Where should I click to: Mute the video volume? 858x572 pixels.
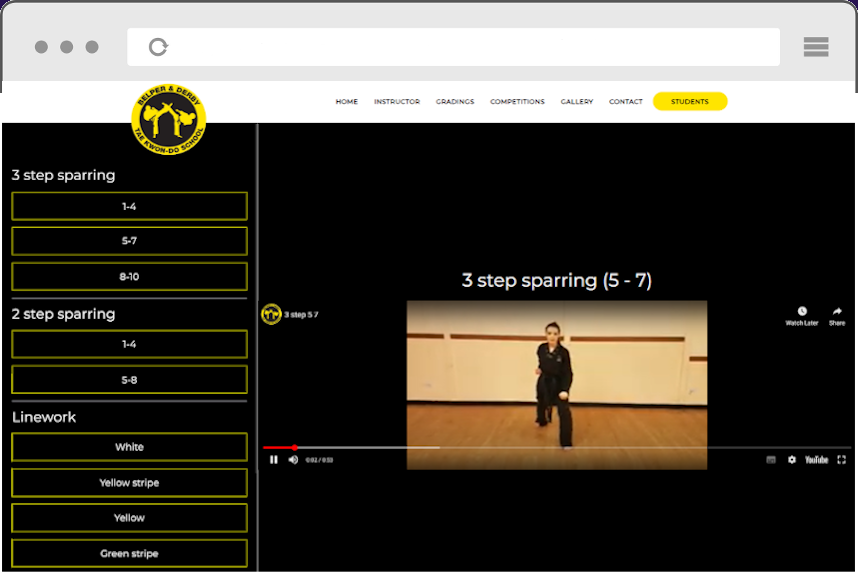(x=293, y=460)
